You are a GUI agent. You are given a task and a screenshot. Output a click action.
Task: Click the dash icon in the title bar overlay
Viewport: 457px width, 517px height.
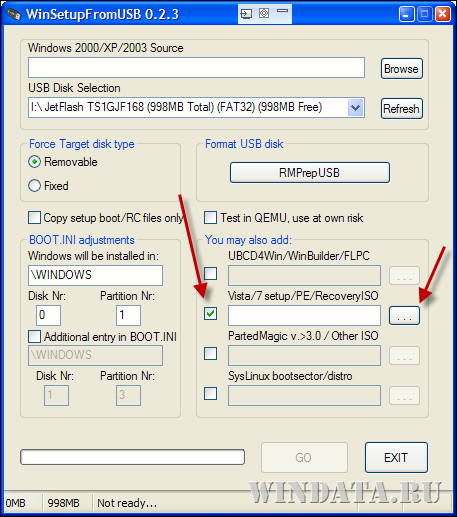tap(282, 11)
